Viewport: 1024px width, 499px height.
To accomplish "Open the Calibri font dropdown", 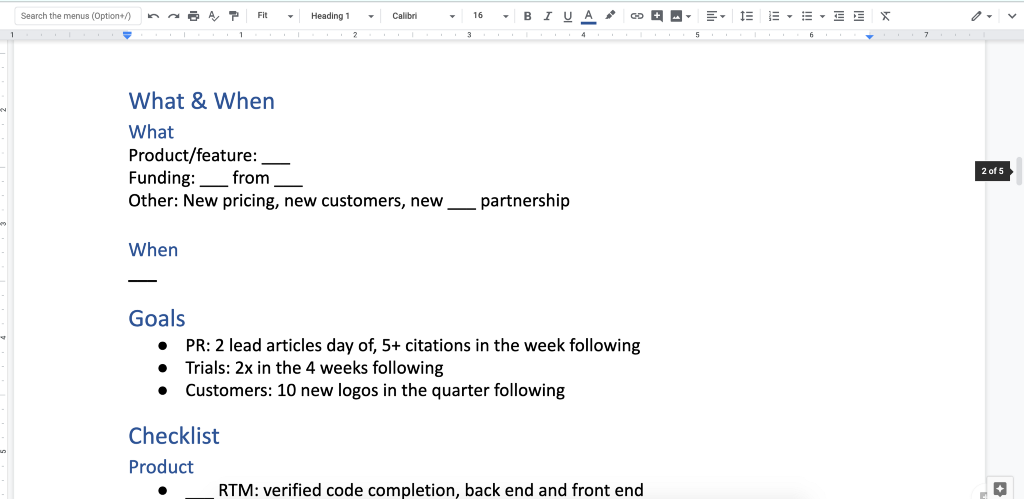I will click(x=423, y=16).
